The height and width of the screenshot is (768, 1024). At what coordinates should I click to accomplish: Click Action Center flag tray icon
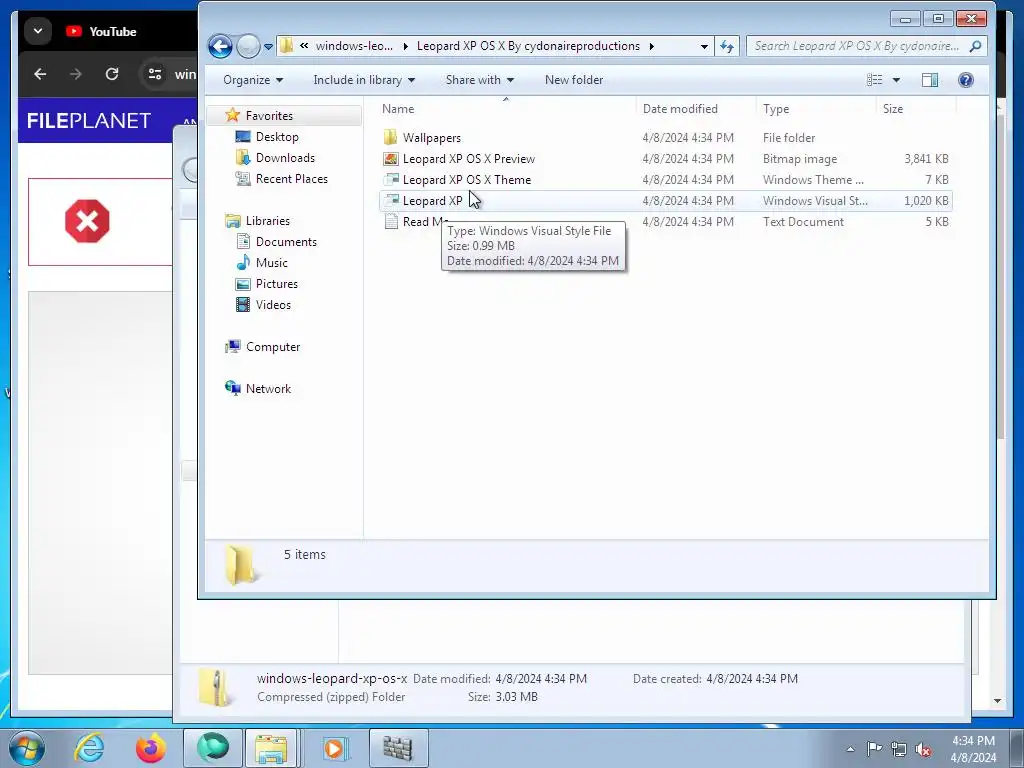pos(874,749)
